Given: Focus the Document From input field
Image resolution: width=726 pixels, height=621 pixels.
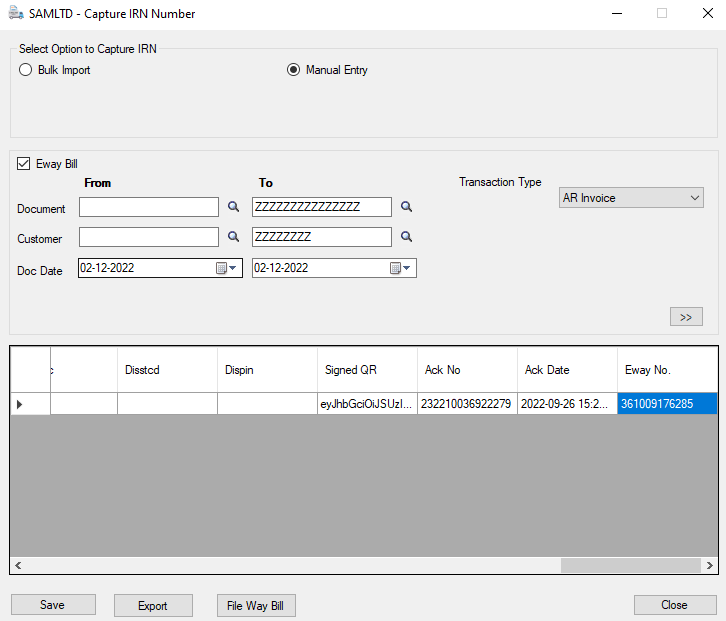Looking at the screenshot, I should 149,207.
